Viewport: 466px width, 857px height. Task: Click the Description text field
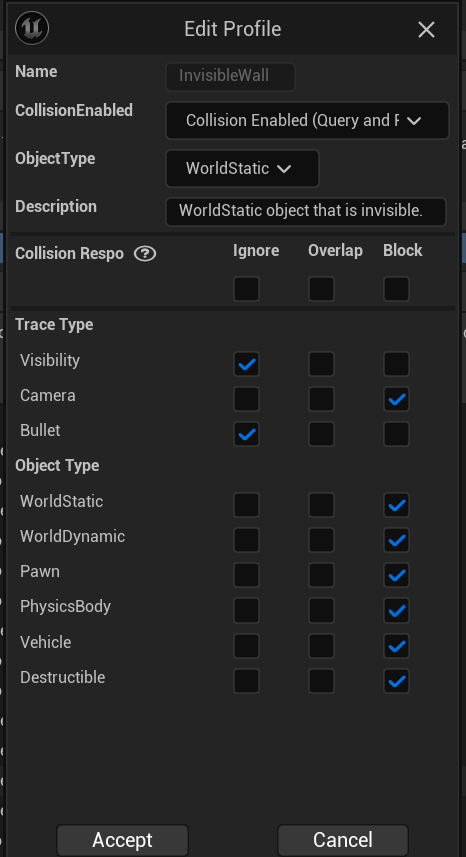(x=306, y=212)
